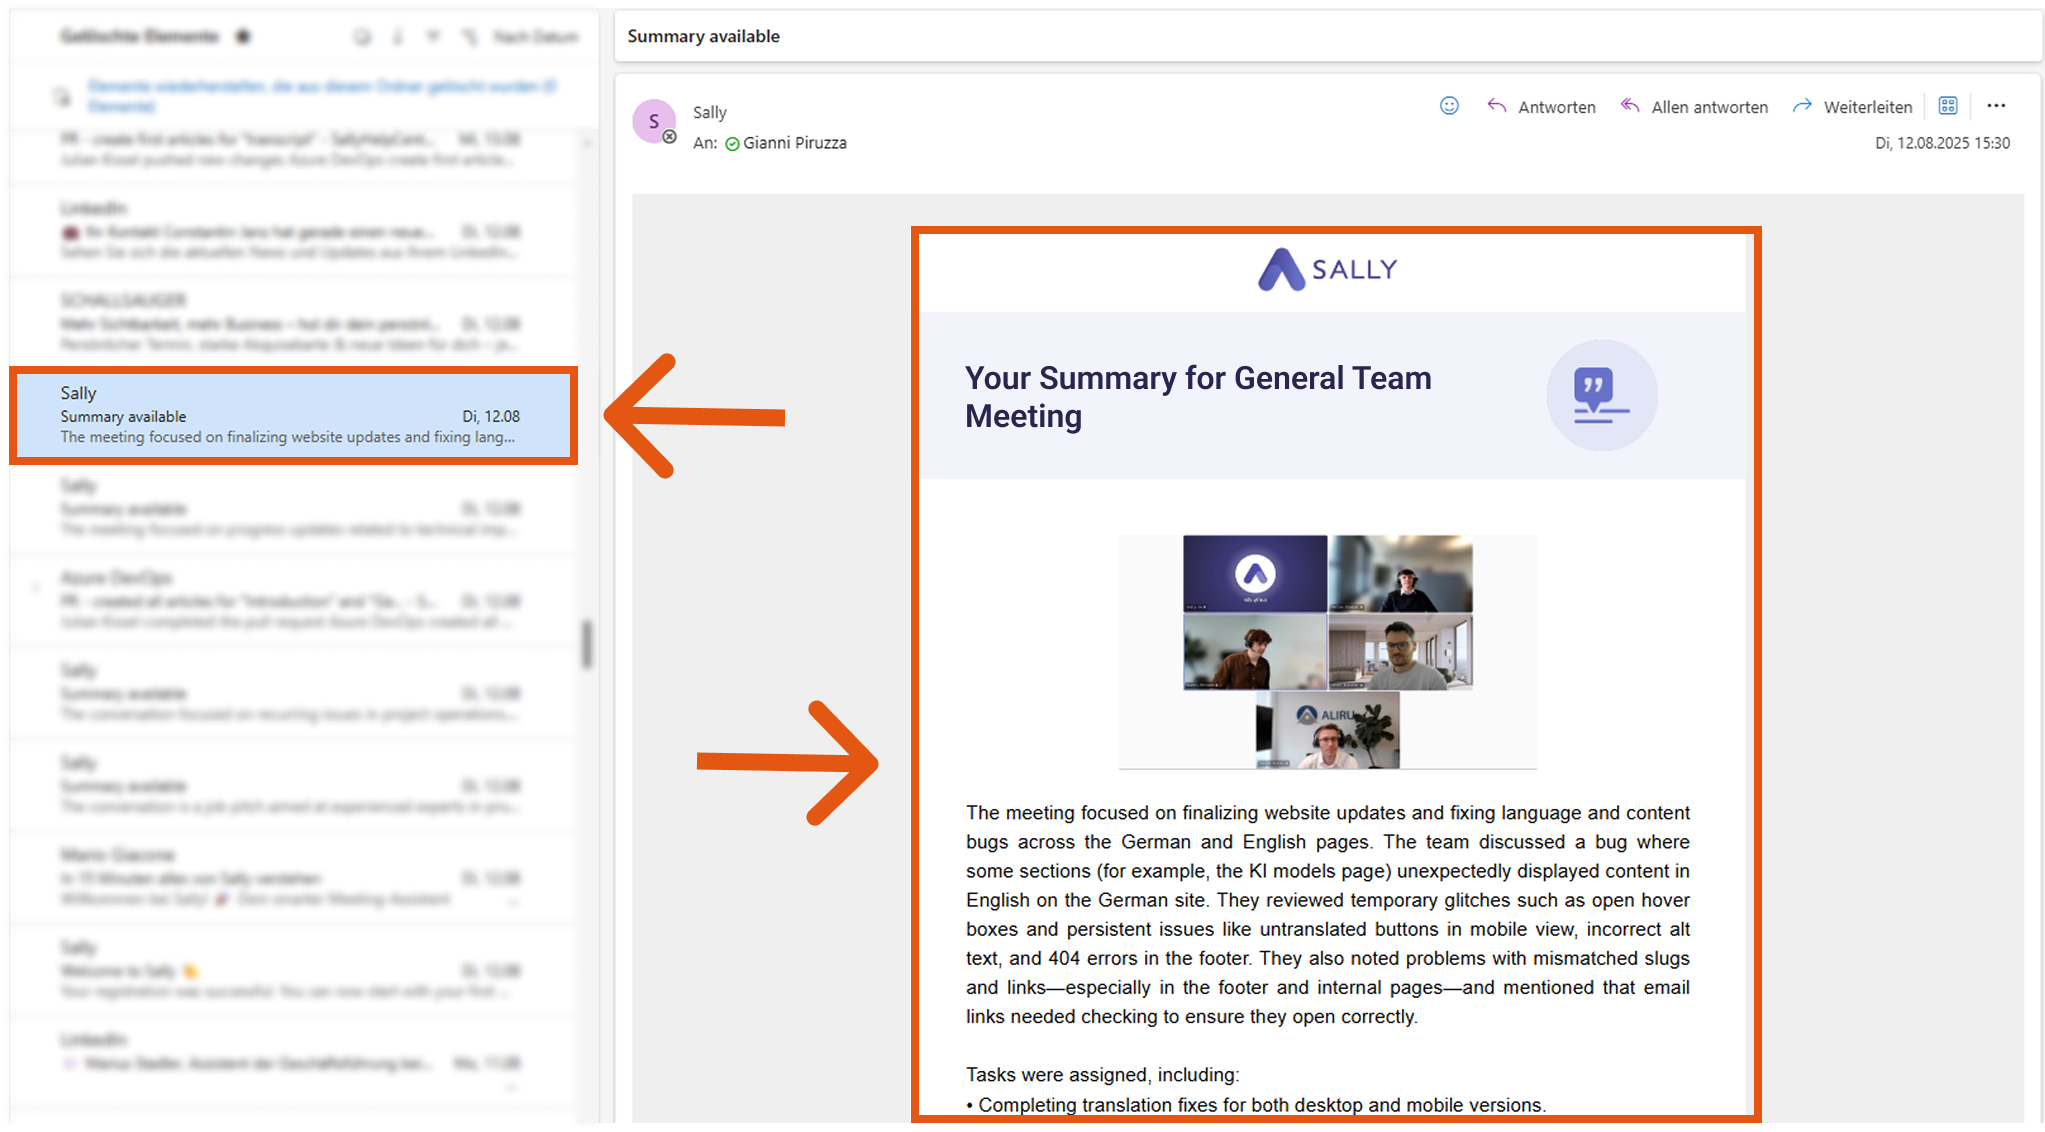This screenshot has width=2045, height=1132.
Task: Click the sort order icon left of Nach Datum
Action: pos(470,37)
